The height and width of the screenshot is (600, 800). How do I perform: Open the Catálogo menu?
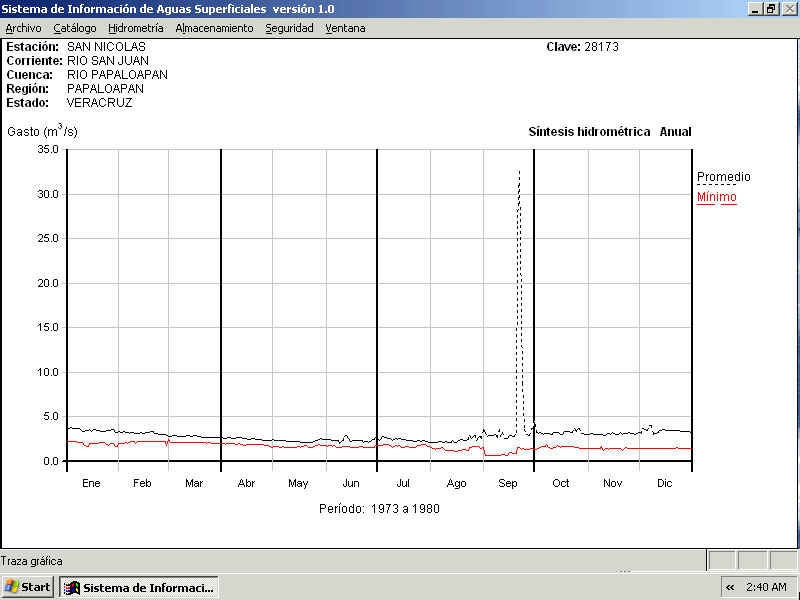pos(75,28)
